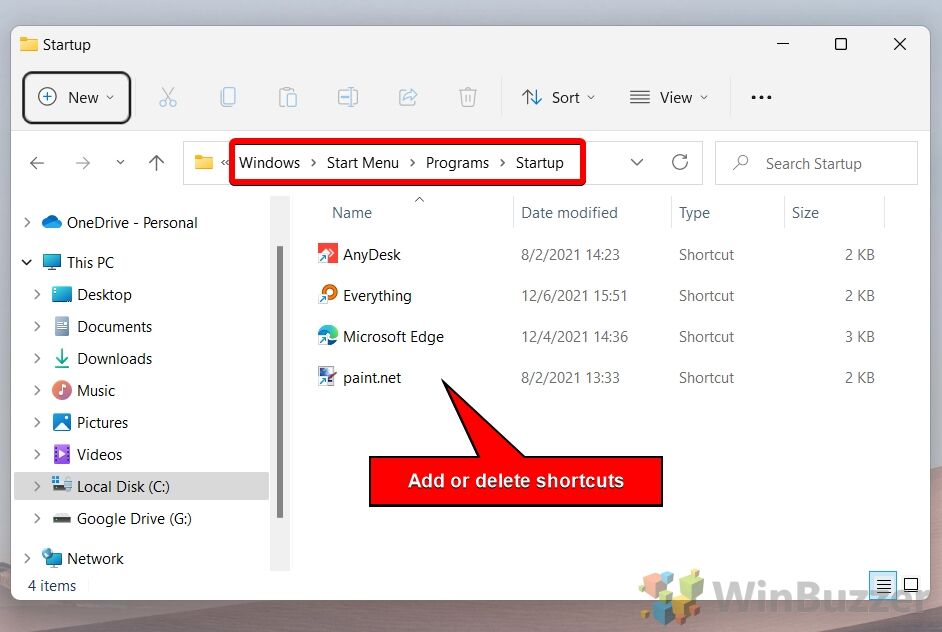This screenshot has width=942, height=632.
Task: Open the See more ellipsis menu
Action: (761, 97)
